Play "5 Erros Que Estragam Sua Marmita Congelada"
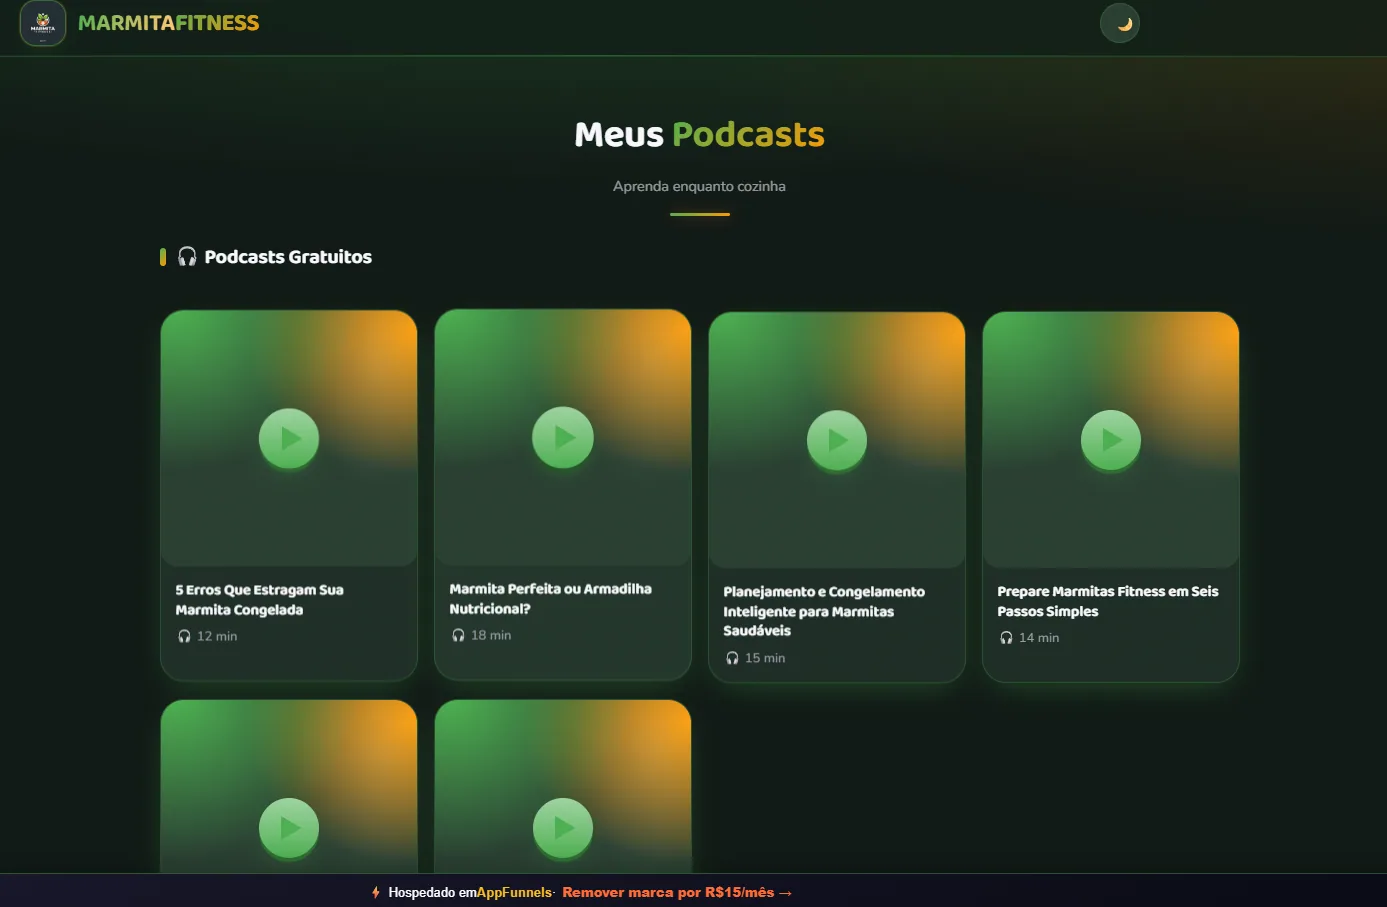This screenshot has width=1387, height=907. [289, 438]
